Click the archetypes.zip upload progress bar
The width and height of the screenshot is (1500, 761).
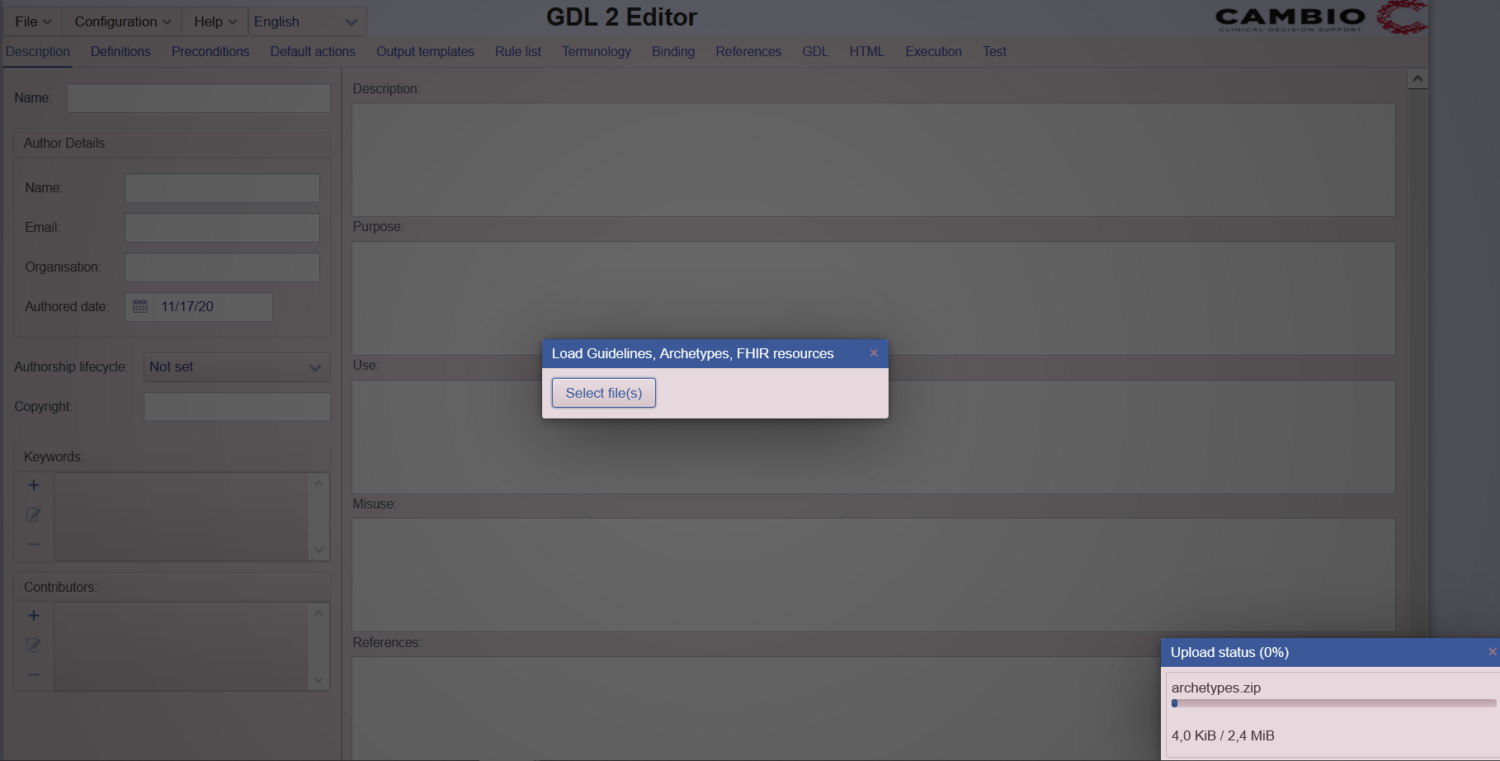pos(1333,703)
